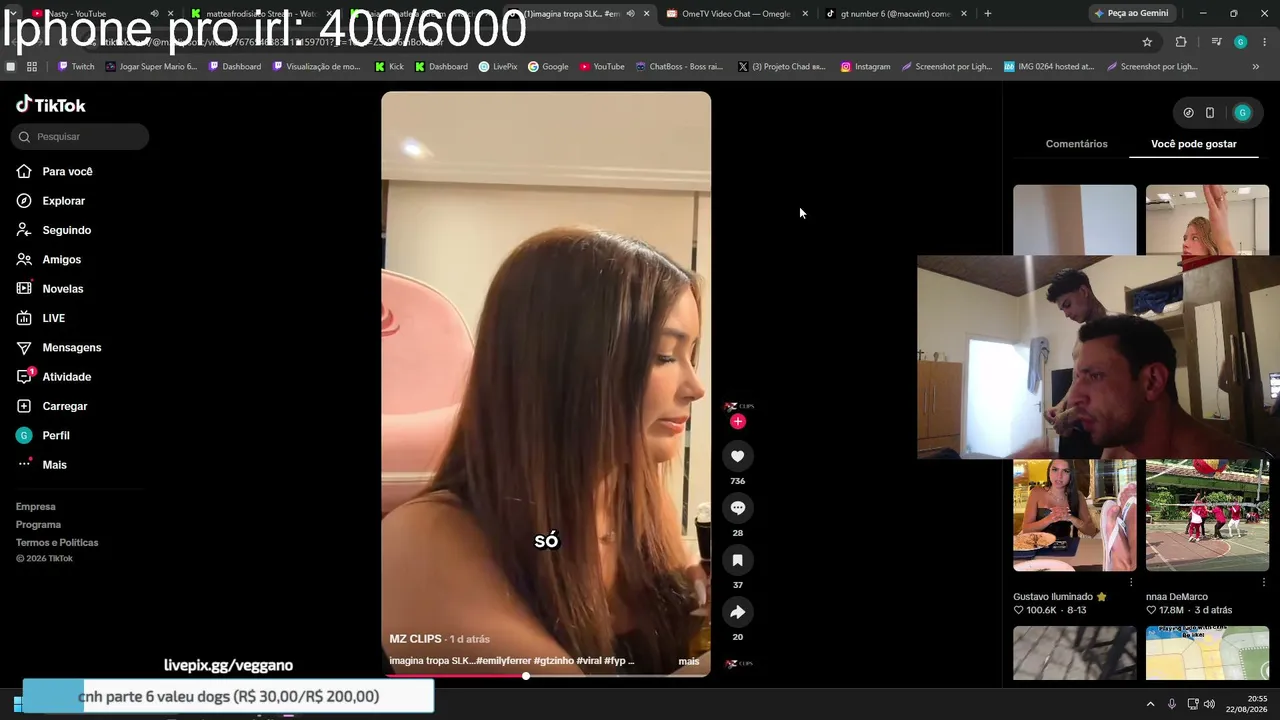The image size is (1280, 720).
Task: Open the Instagram bookmark
Action: [x=865, y=67]
